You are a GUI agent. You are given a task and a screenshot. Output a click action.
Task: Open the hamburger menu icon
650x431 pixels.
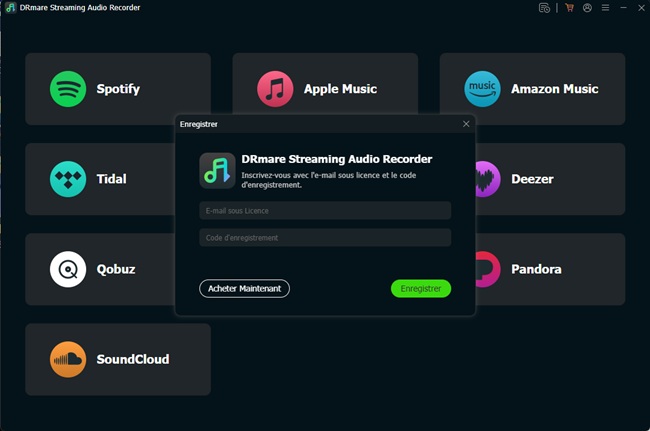(x=606, y=7)
